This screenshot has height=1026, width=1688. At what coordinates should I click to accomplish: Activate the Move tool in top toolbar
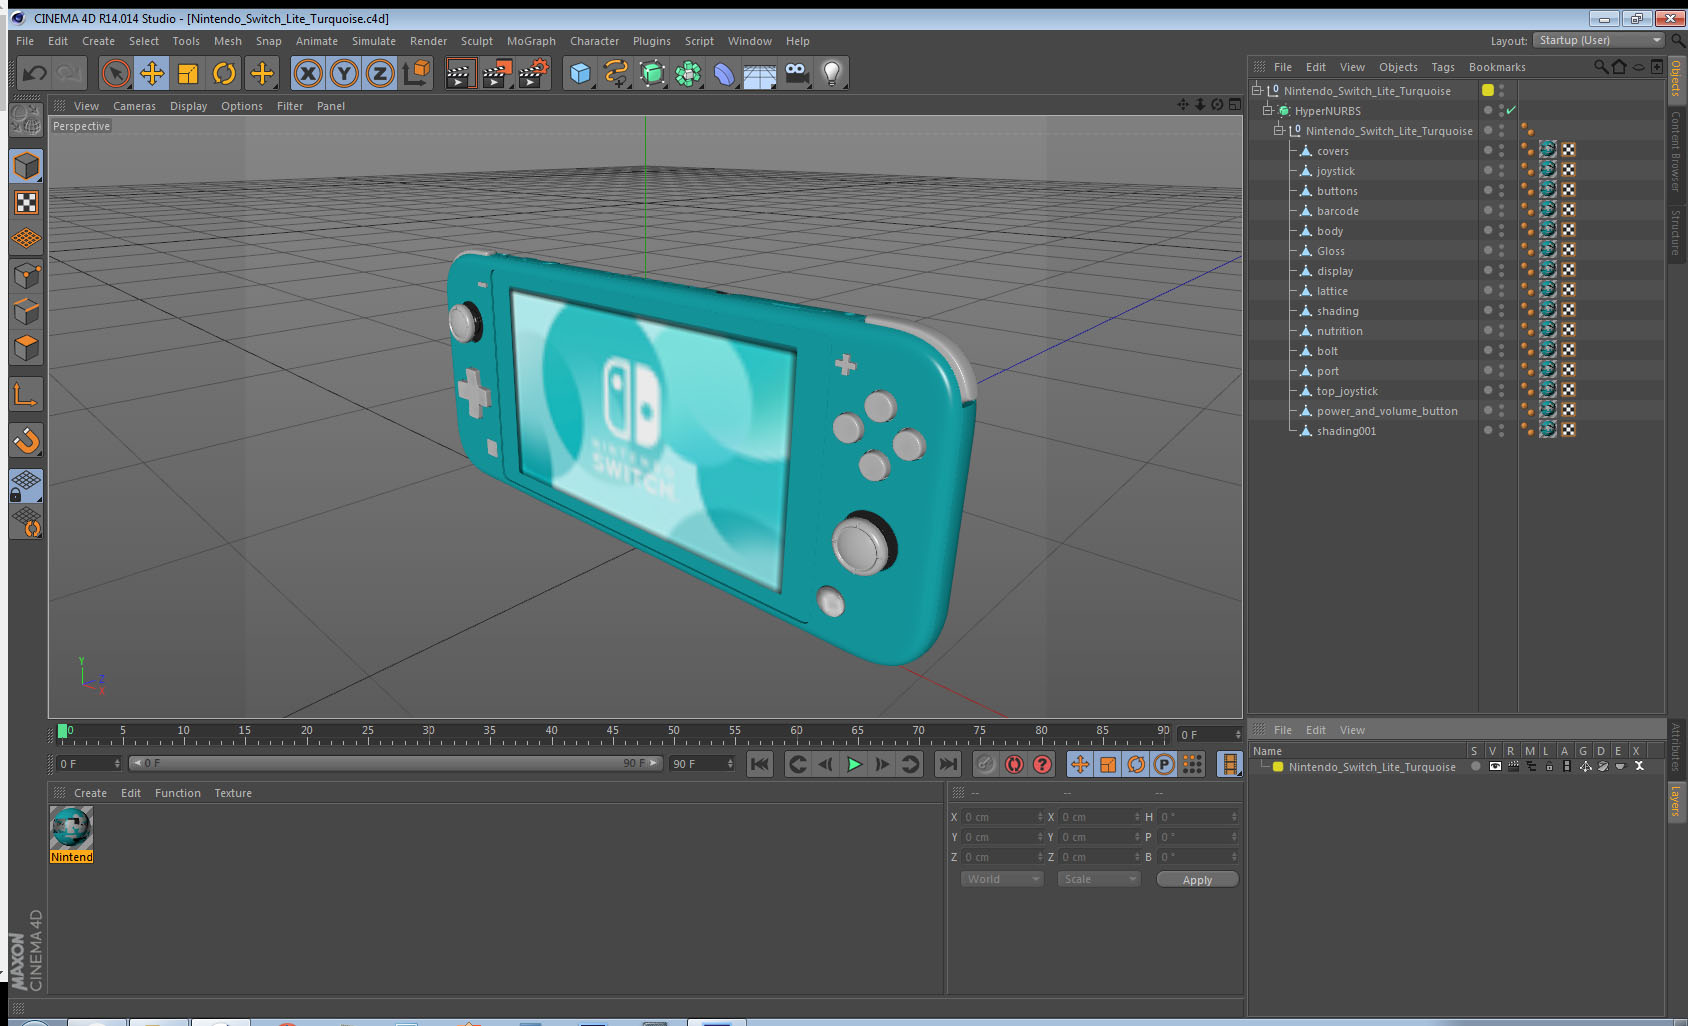pos(152,73)
